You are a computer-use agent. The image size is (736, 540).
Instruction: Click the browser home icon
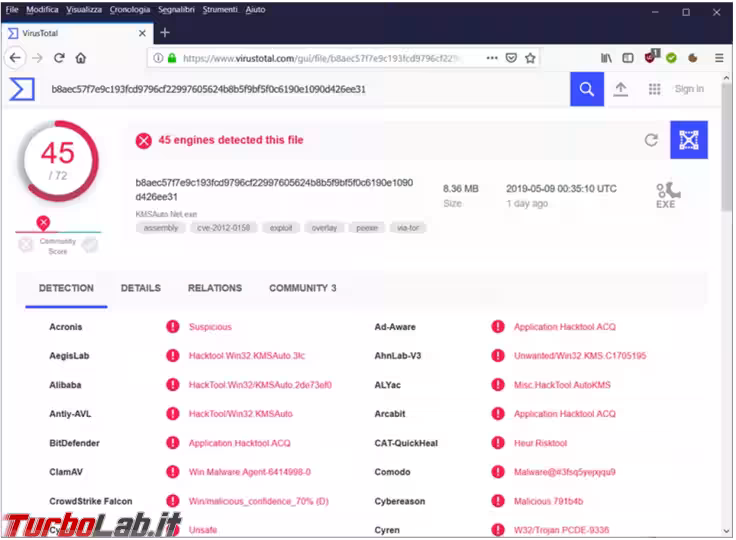coord(81,58)
